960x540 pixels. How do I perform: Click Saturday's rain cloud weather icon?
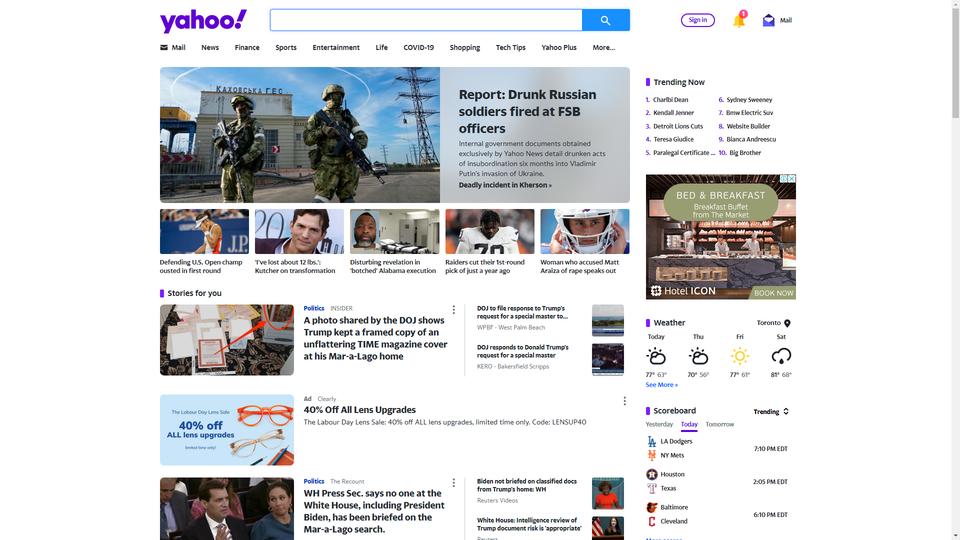(x=781, y=356)
